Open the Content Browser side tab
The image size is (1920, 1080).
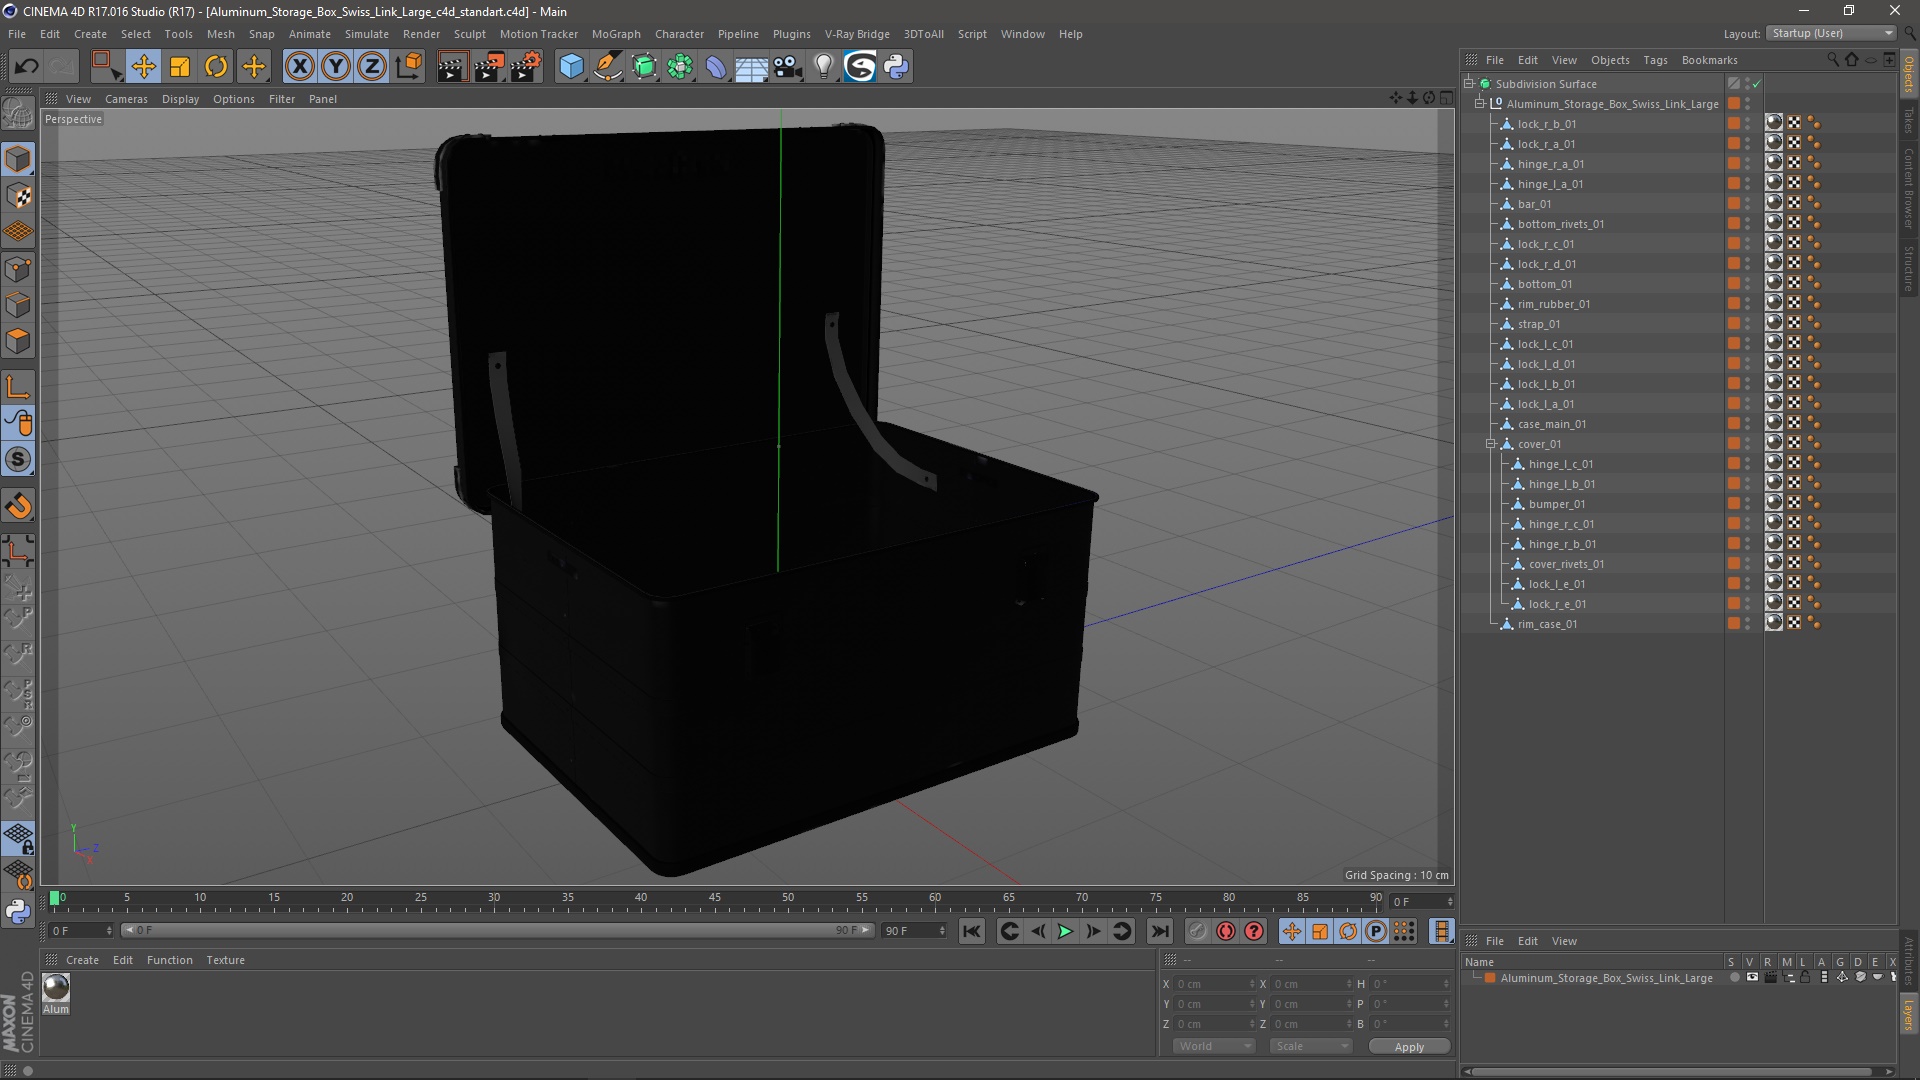click(x=1908, y=188)
